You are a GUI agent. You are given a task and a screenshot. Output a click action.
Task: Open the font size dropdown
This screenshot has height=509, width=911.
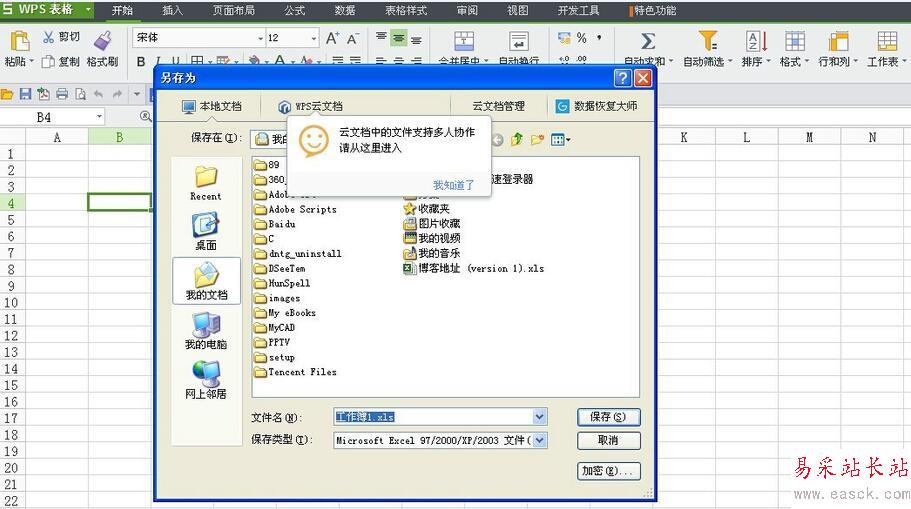(x=314, y=38)
